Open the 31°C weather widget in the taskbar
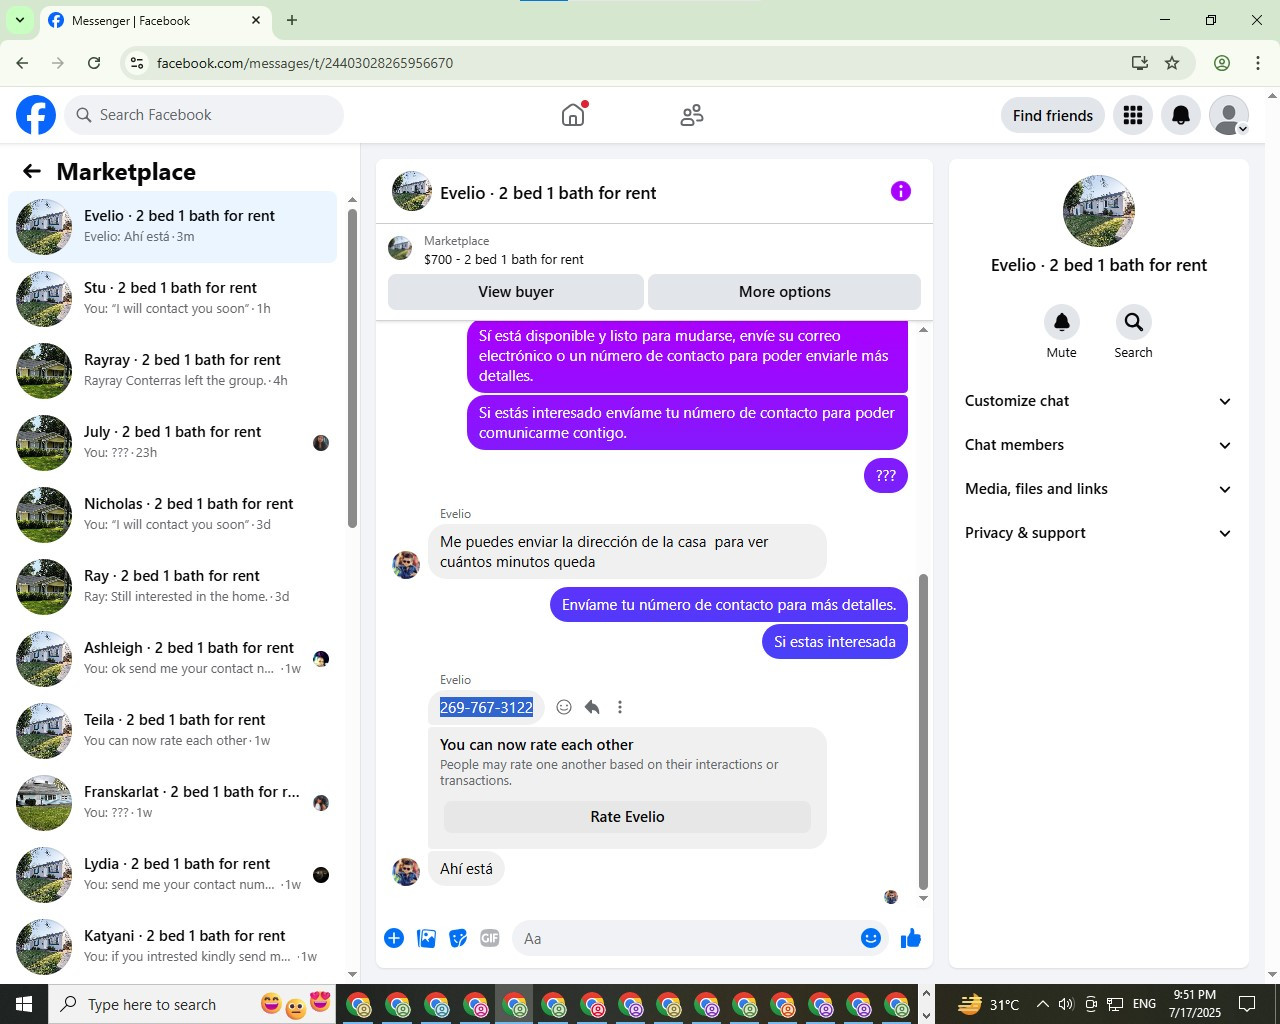This screenshot has width=1280, height=1024. click(988, 1004)
